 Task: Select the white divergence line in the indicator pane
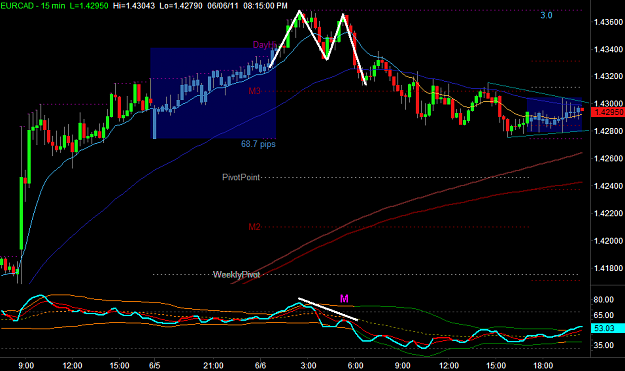[x=328, y=309]
